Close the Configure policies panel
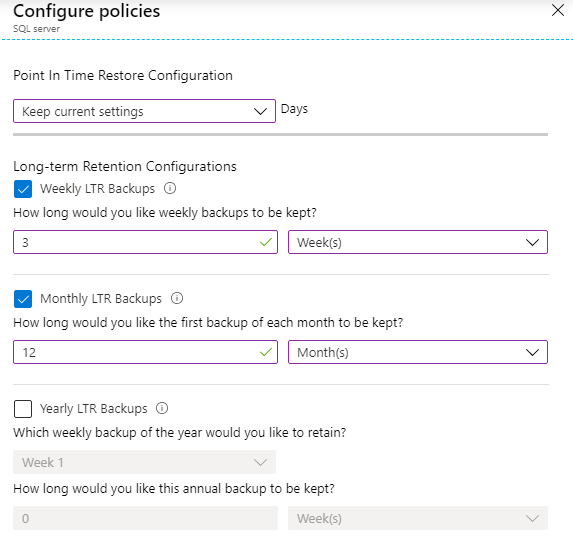The image size is (573, 552). point(558,10)
